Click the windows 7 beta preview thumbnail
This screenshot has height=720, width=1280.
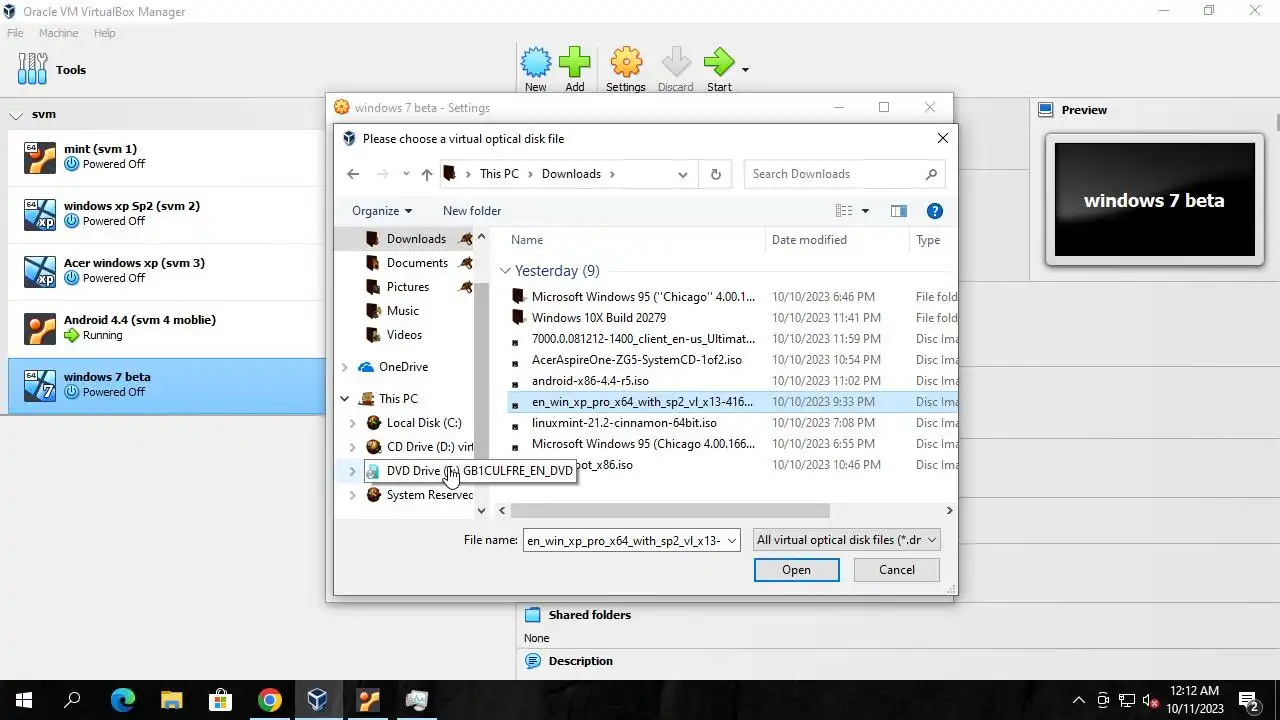coord(1155,200)
